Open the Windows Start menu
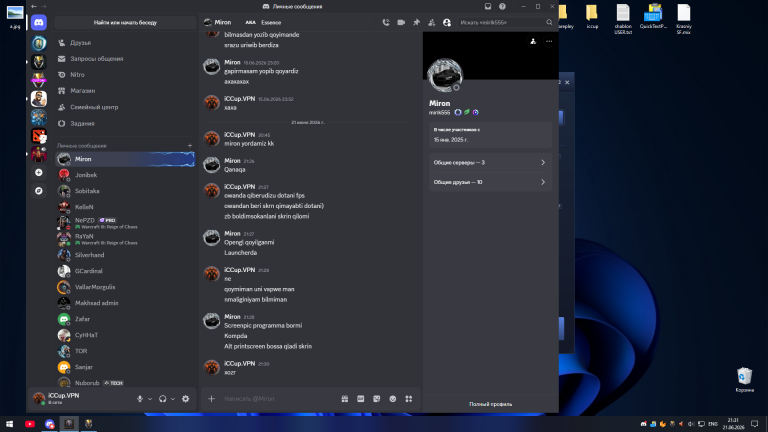 point(9,424)
